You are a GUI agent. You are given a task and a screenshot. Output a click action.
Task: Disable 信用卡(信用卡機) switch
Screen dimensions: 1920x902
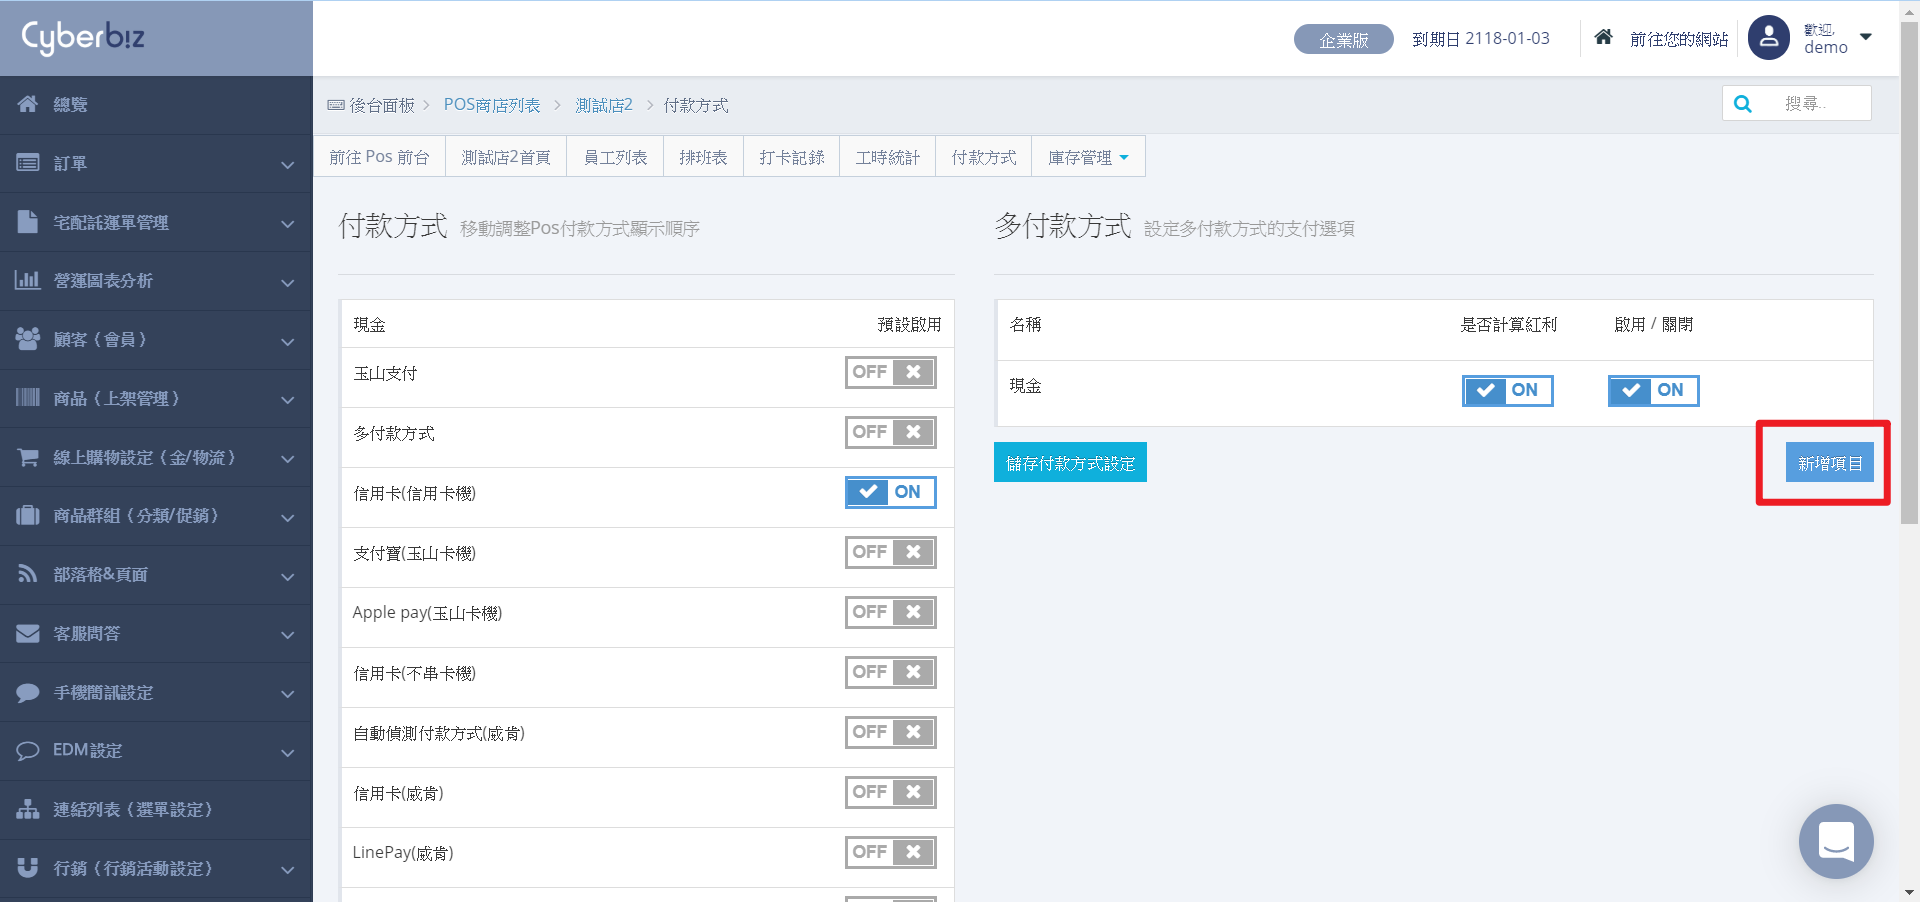[x=891, y=492]
